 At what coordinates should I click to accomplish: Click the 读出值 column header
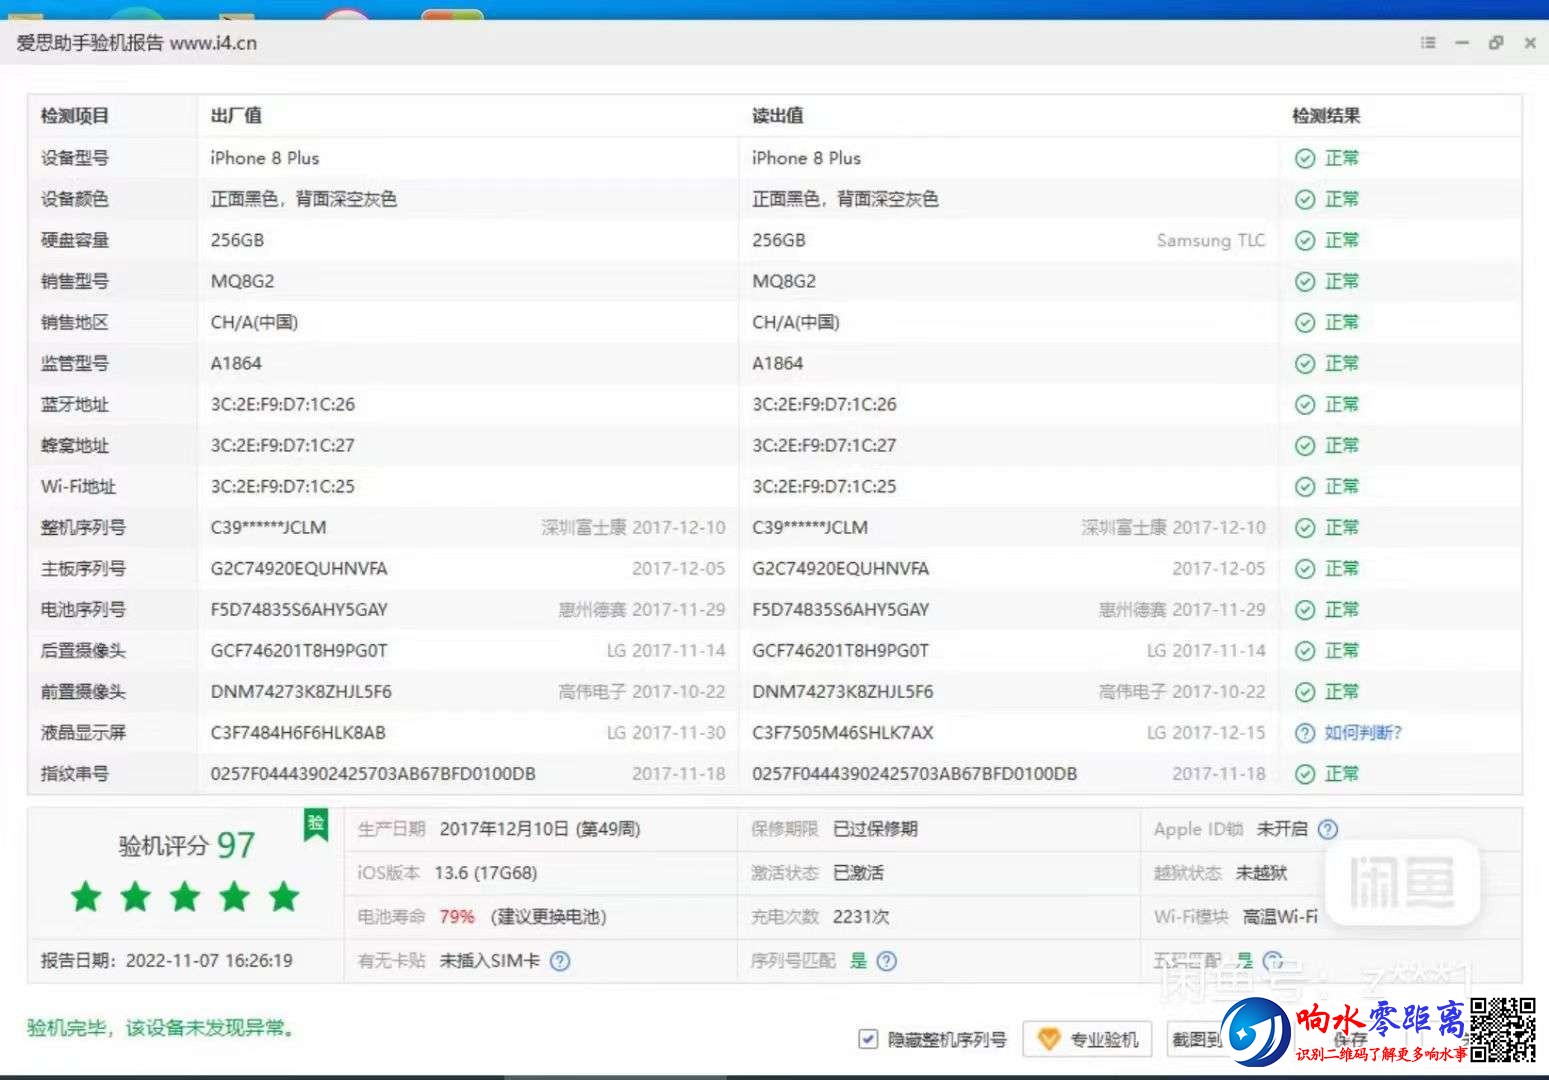click(x=778, y=116)
